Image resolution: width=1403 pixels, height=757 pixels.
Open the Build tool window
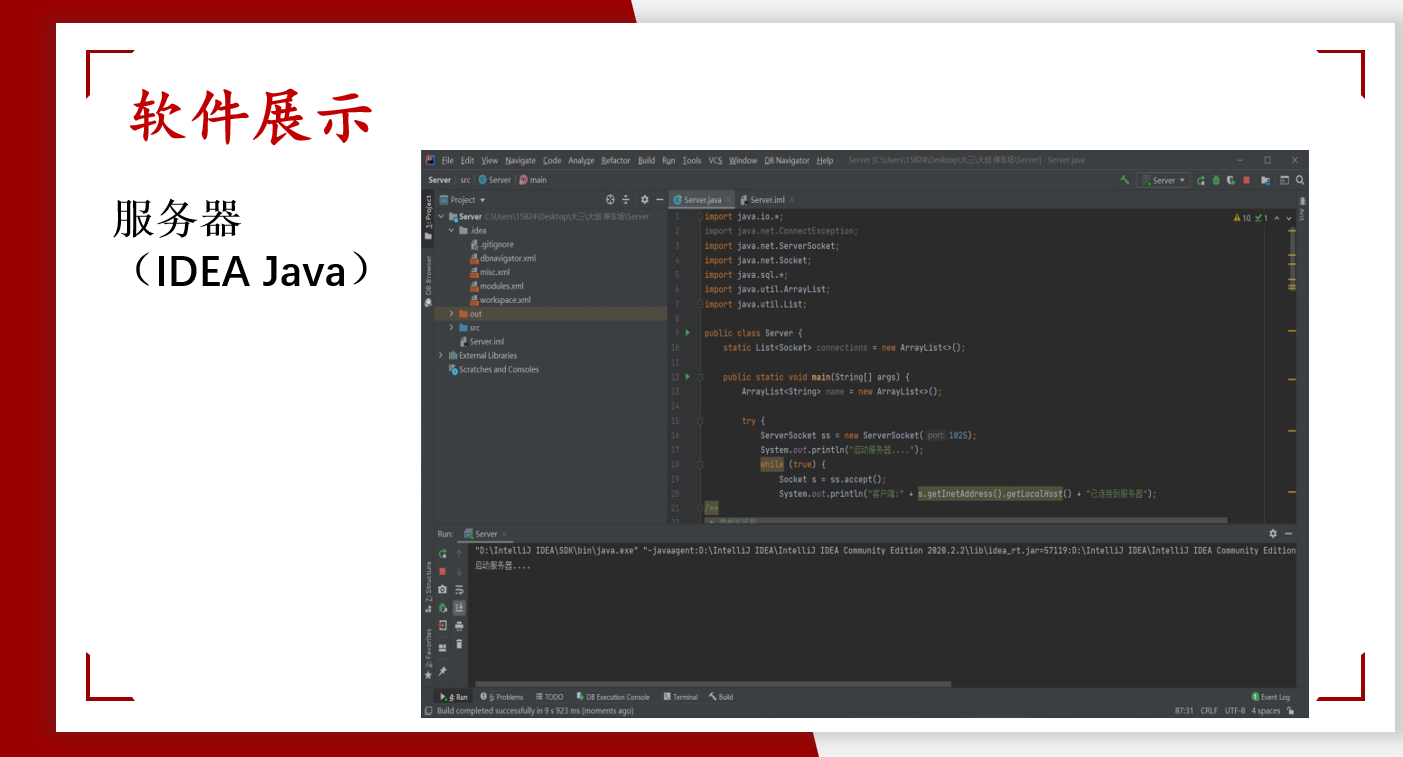(x=721, y=697)
